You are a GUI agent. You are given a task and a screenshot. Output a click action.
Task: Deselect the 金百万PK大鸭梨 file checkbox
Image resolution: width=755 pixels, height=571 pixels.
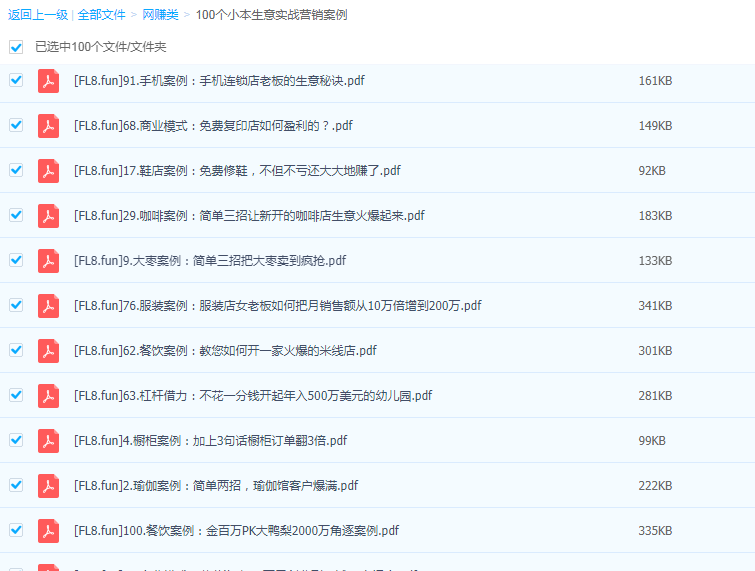(16, 530)
